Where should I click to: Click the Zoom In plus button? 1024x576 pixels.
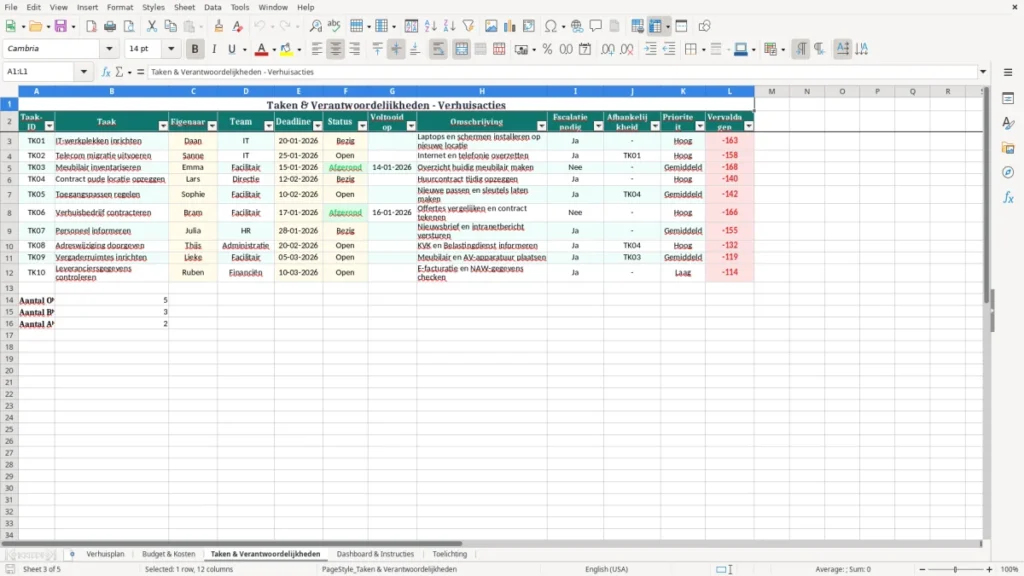(989, 569)
